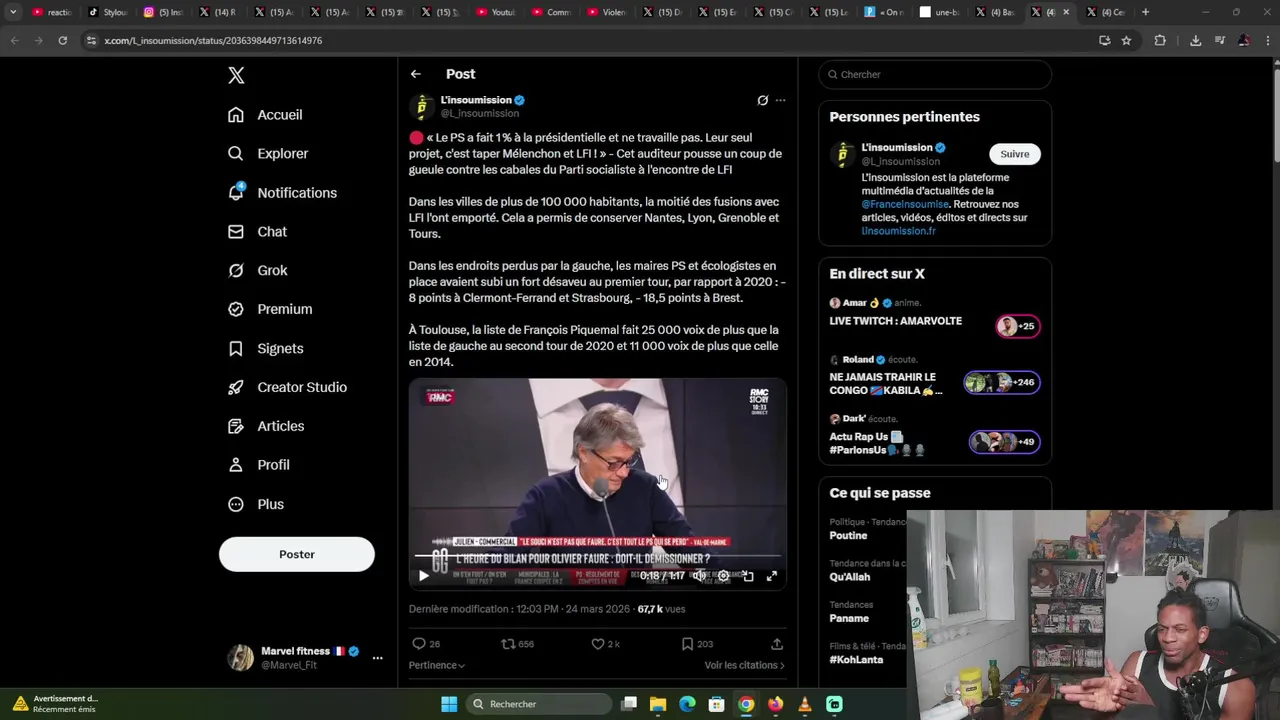Toggle picture-in-picture for video
The width and height of the screenshot is (1280, 720).
(748, 576)
